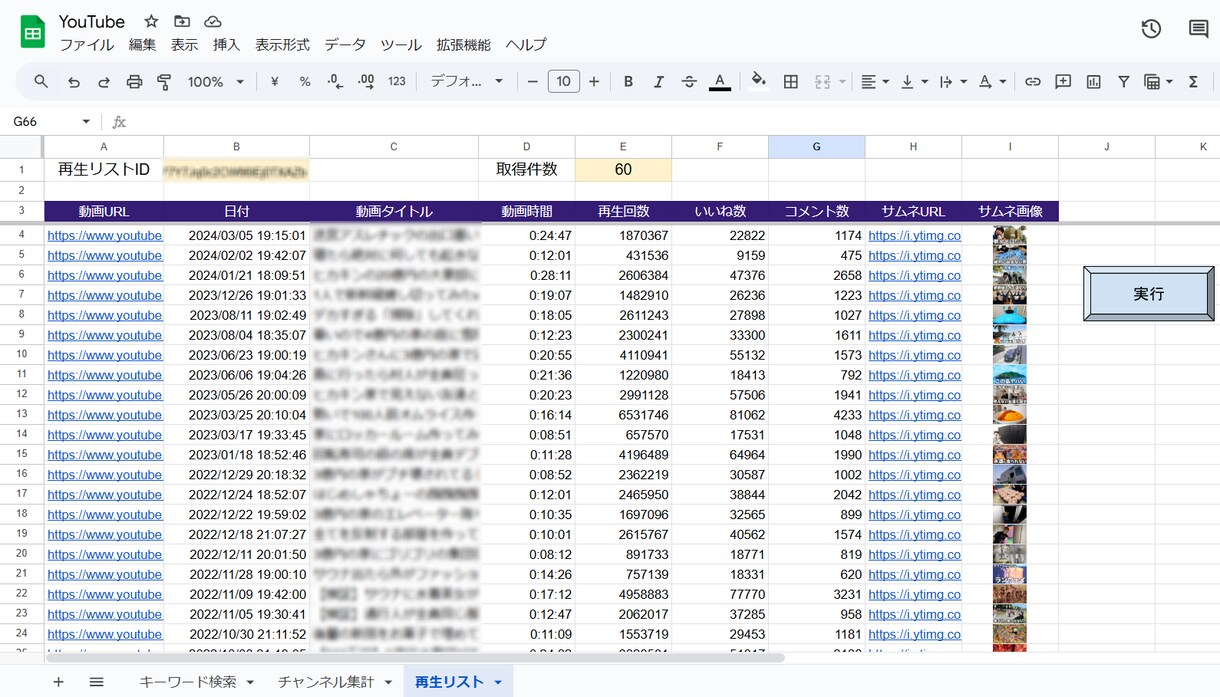Open horizontal align dropdown
Image resolution: width=1220 pixels, height=697 pixels.
(875, 82)
